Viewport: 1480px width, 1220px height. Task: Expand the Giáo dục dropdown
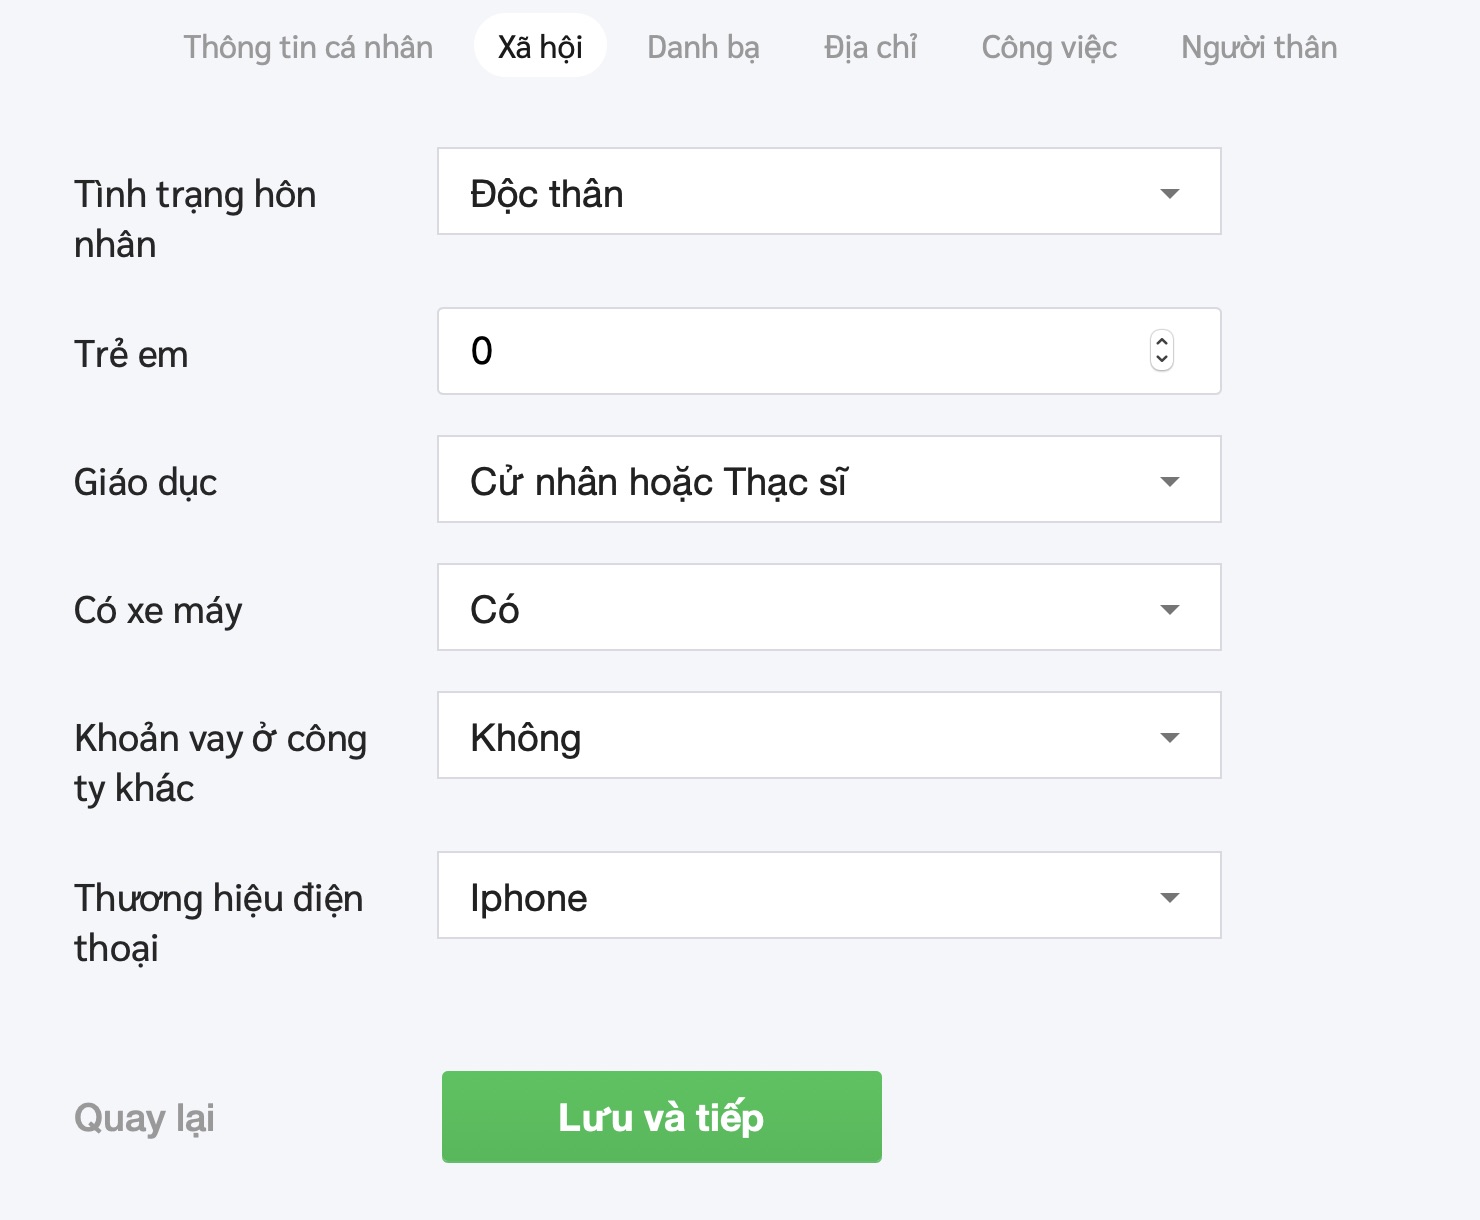pyautogui.click(x=828, y=480)
